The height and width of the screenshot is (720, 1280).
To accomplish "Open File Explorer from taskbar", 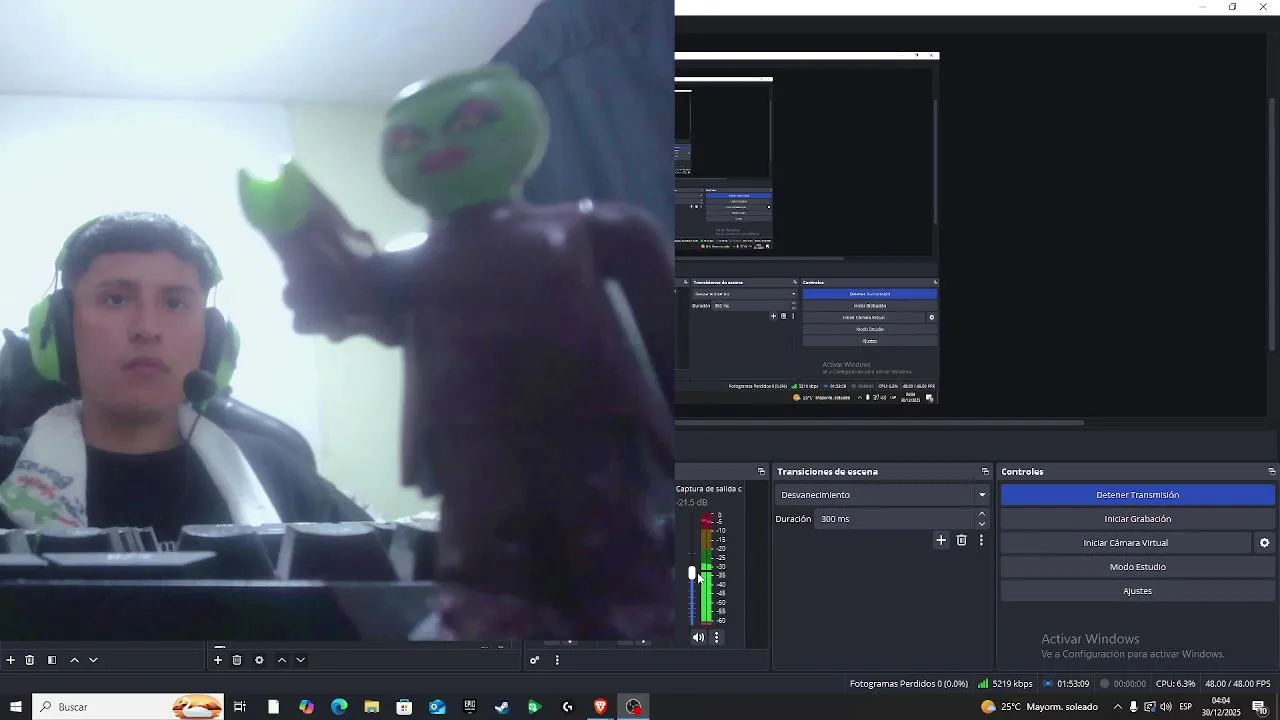I will 371,707.
